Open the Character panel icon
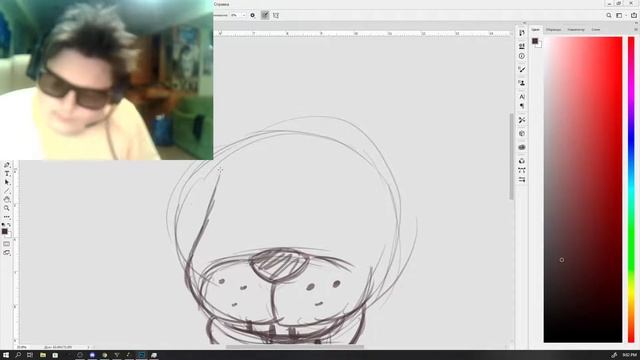The height and width of the screenshot is (360, 640). [x=522, y=97]
